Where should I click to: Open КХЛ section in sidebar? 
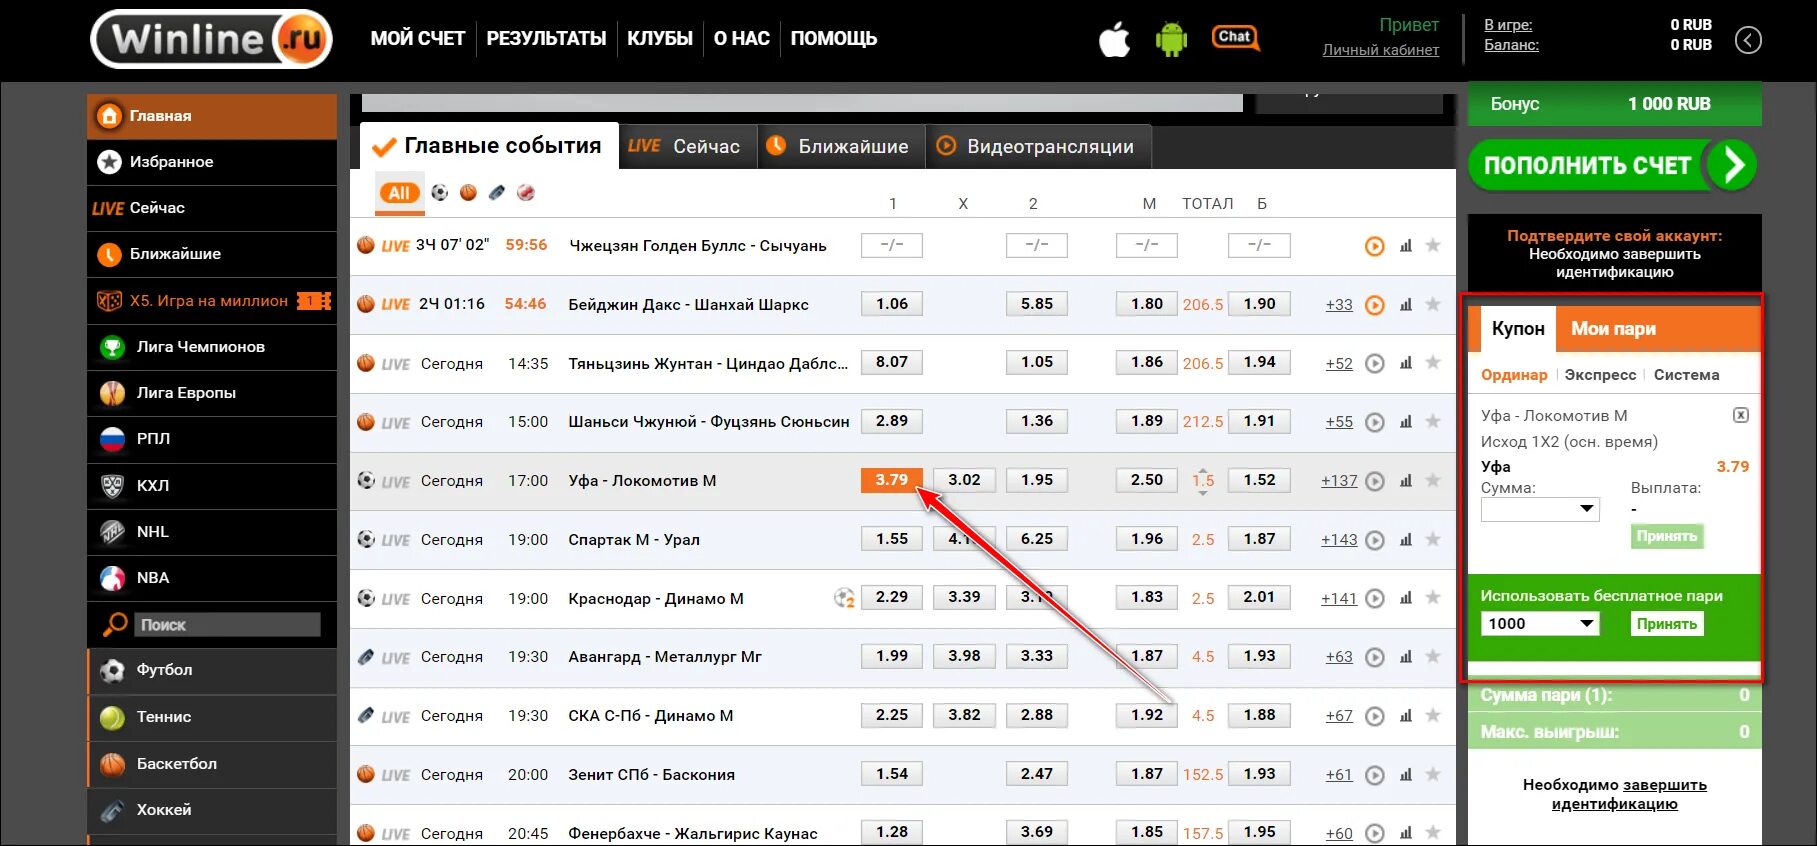[212, 486]
